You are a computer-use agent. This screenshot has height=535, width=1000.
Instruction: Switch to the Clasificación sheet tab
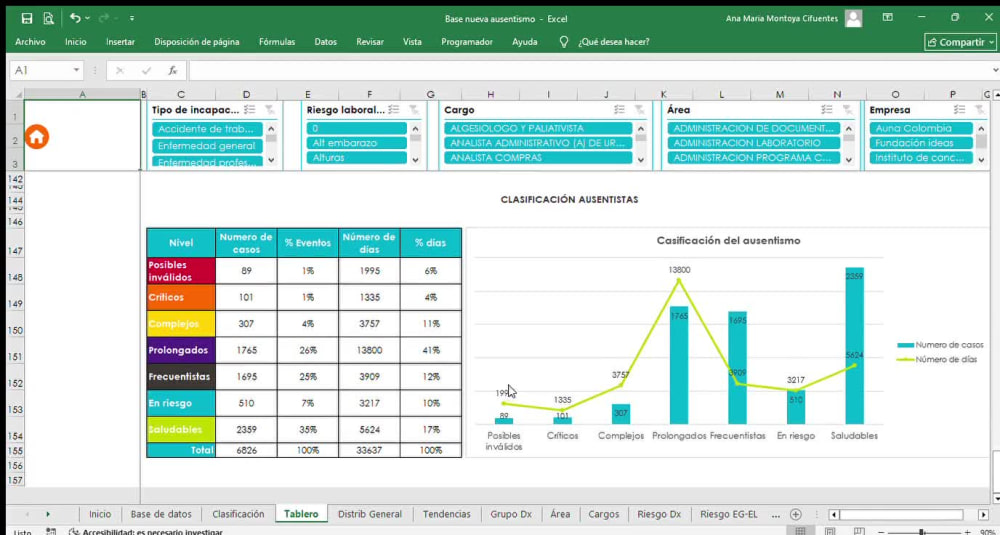[x=238, y=514]
